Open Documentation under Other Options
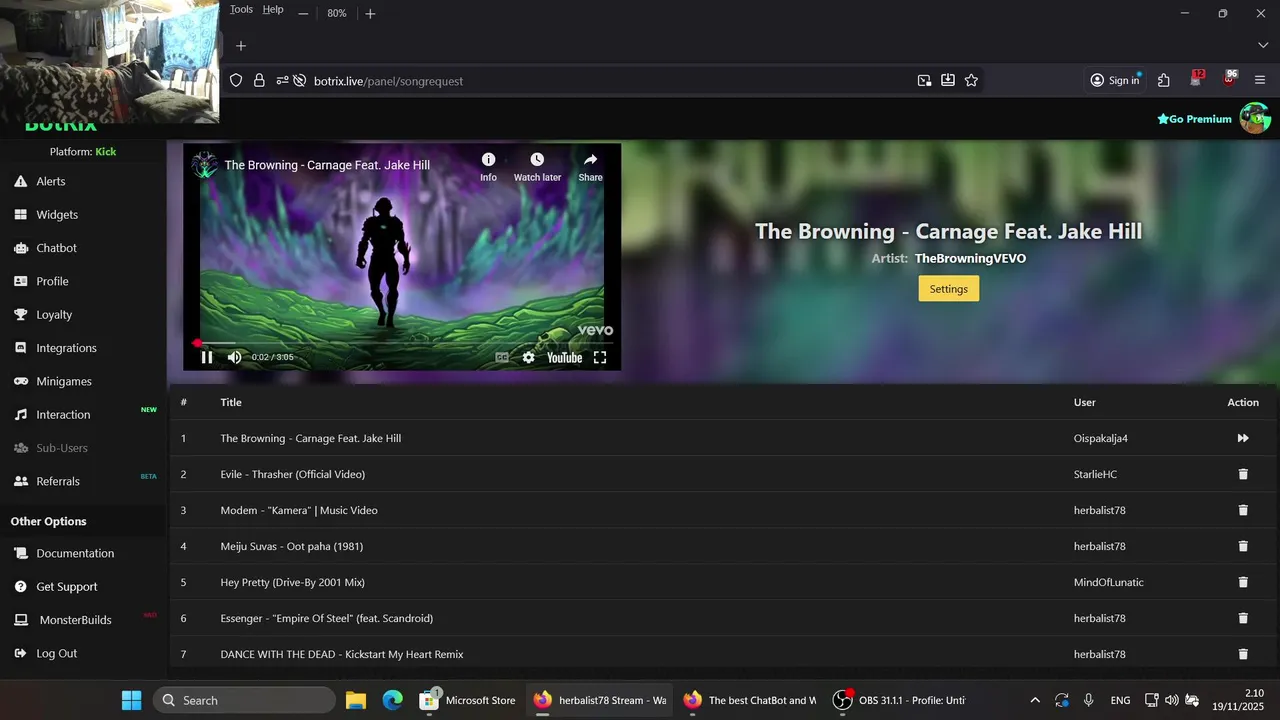 tap(75, 553)
